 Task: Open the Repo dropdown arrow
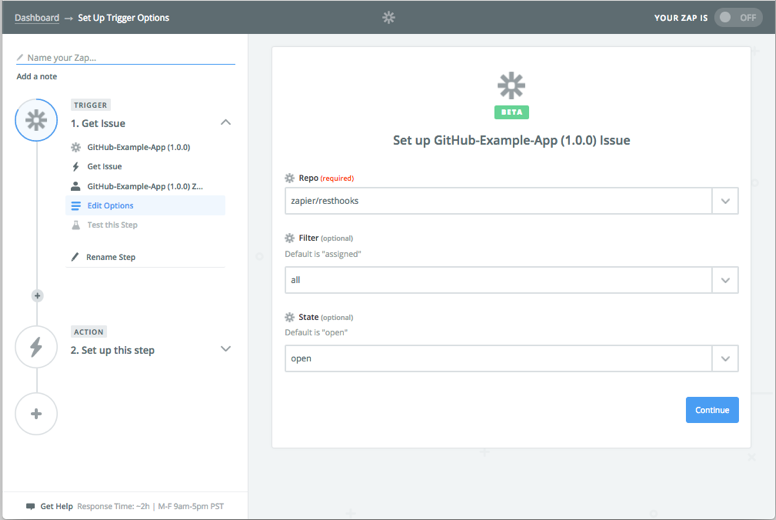[x=725, y=201]
